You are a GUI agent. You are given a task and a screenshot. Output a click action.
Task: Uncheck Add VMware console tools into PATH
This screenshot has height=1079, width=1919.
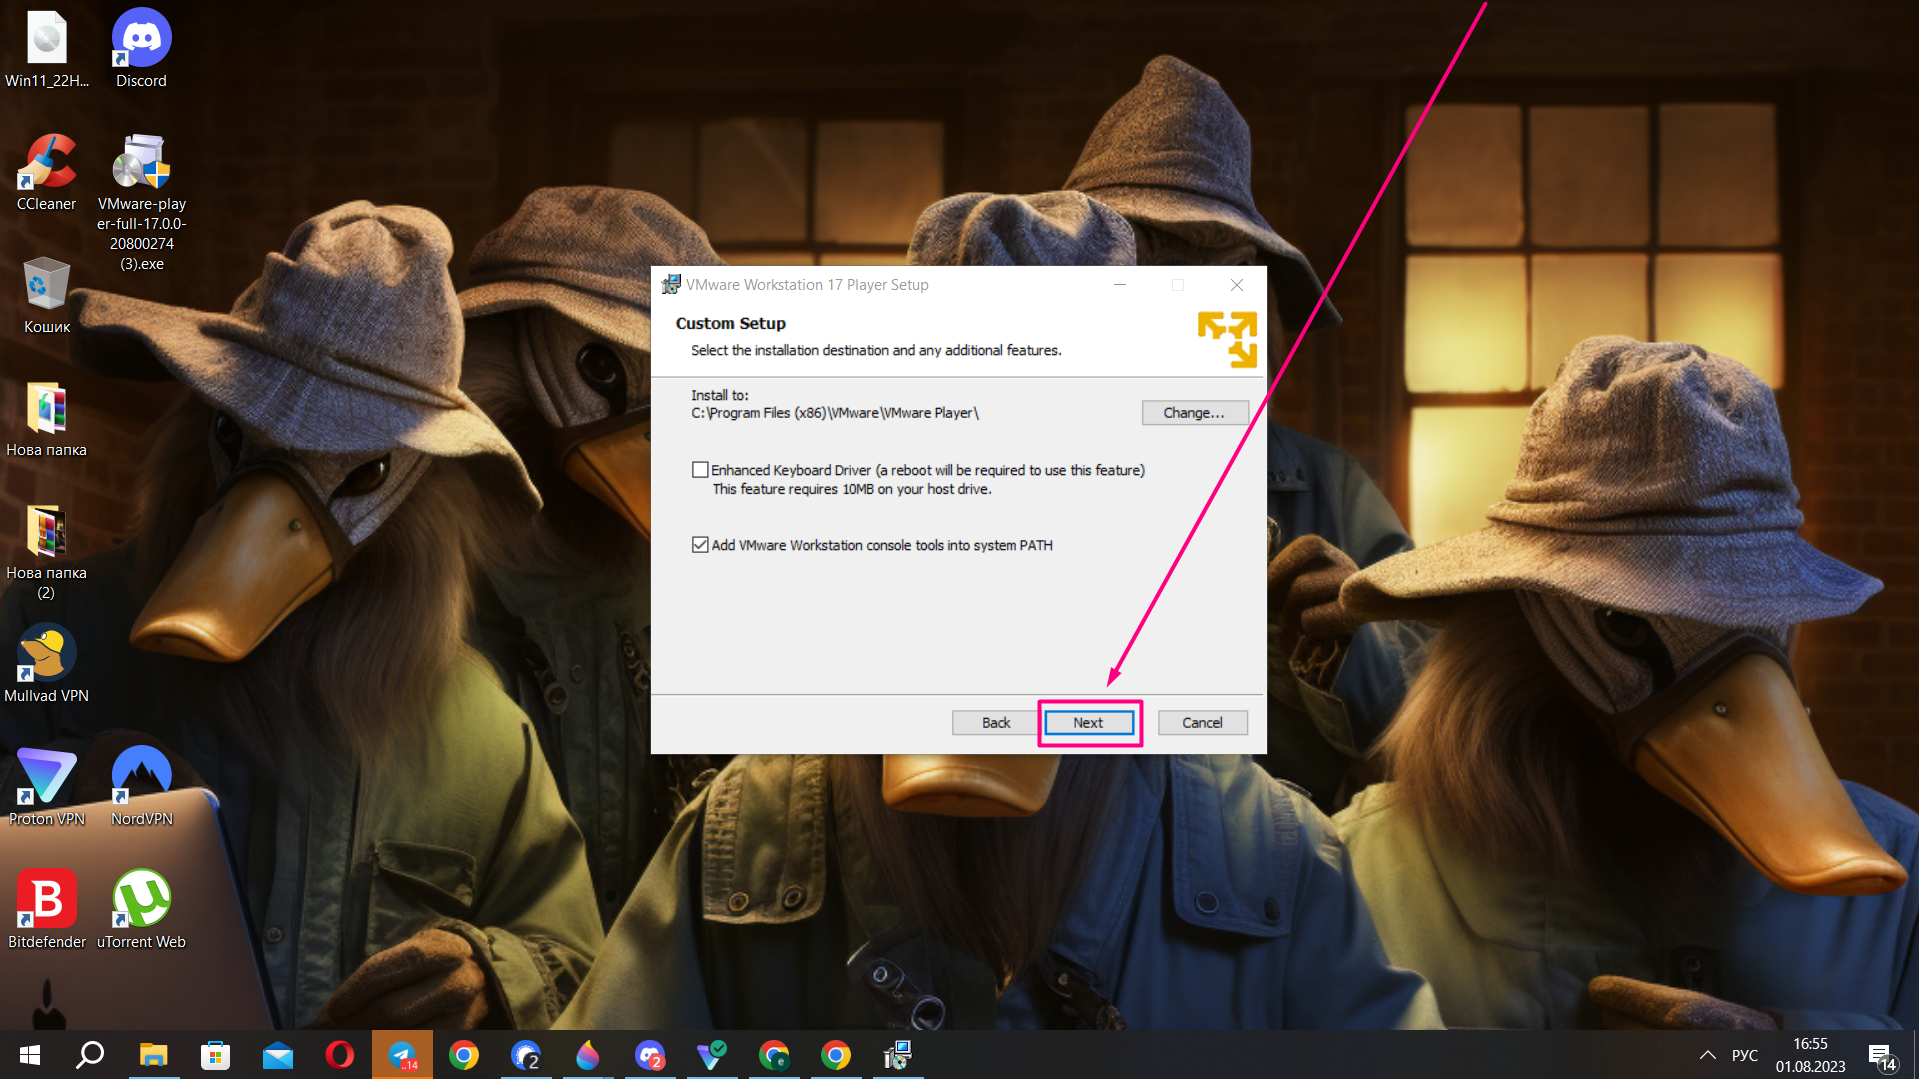tap(700, 545)
